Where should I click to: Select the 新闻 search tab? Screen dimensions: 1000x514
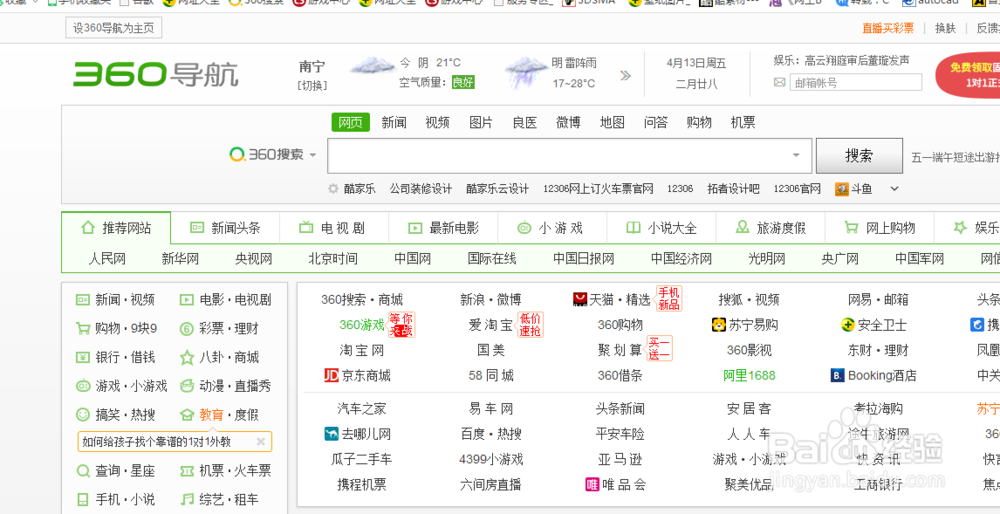pyautogui.click(x=394, y=122)
